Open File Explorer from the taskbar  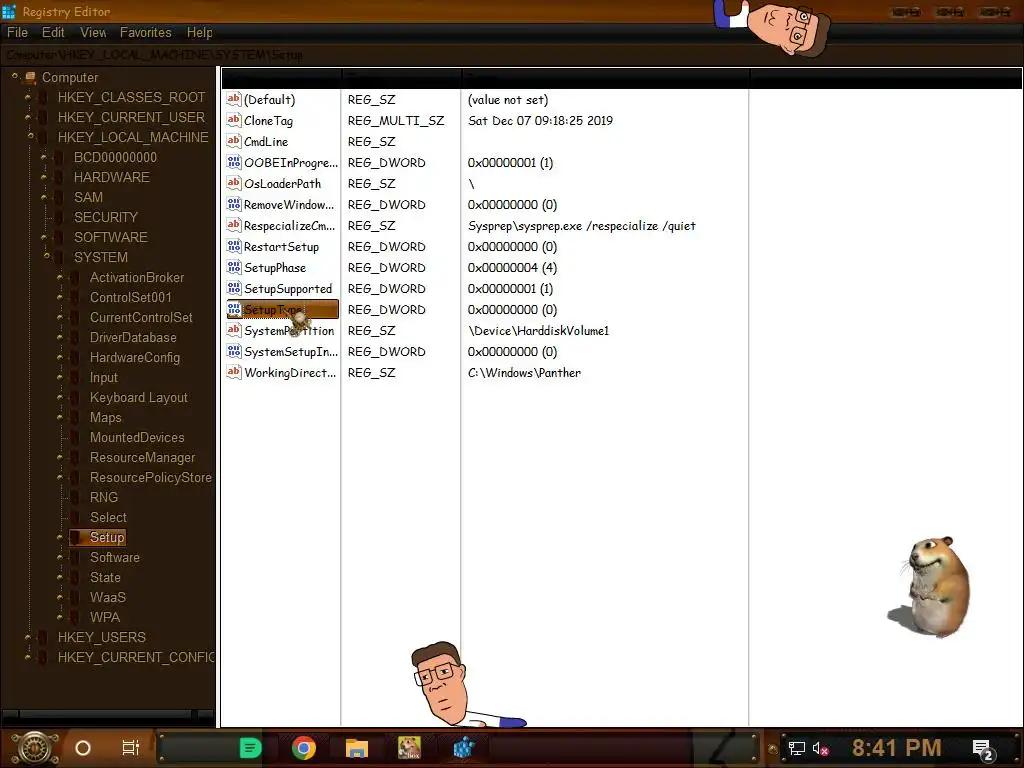tap(357, 748)
